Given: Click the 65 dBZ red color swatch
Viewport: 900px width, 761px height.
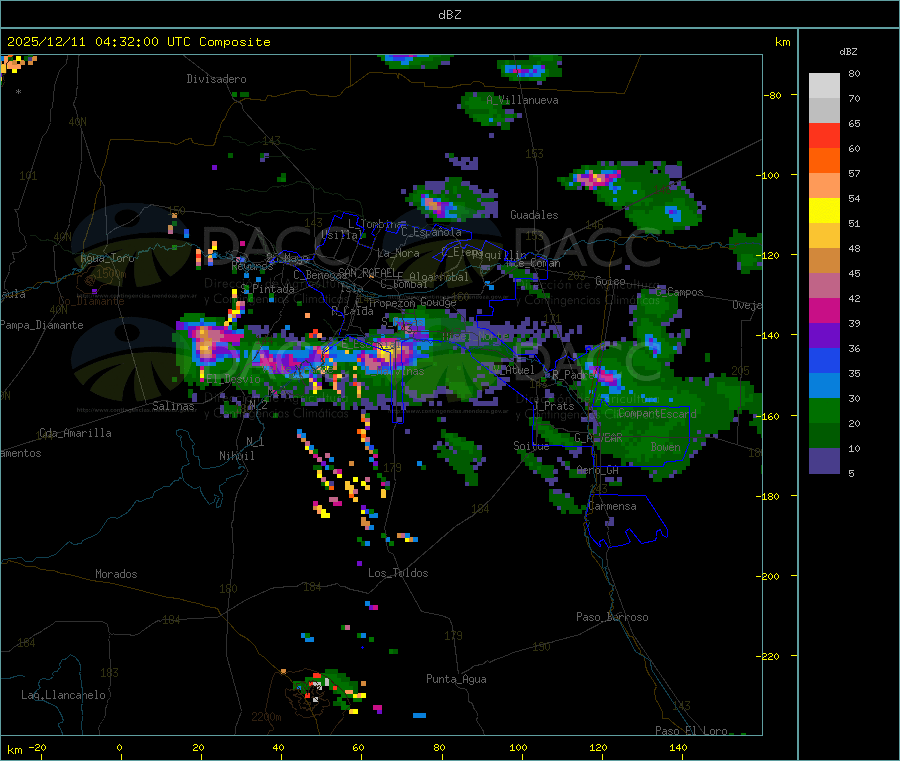Looking at the screenshot, I should point(824,135).
